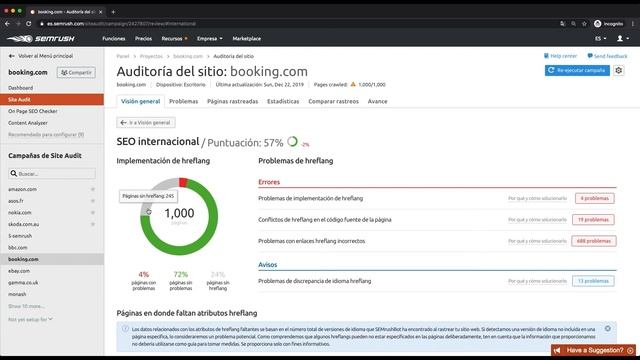Expand 'Not yet setup for' section

[30, 320]
